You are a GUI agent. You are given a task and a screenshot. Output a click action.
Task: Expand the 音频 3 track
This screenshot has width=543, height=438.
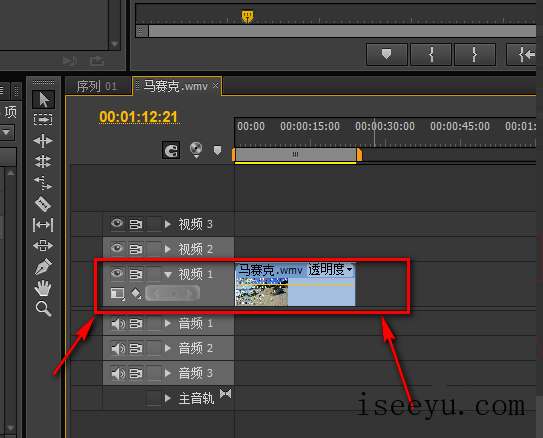pyautogui.click(x=168, y=373)
